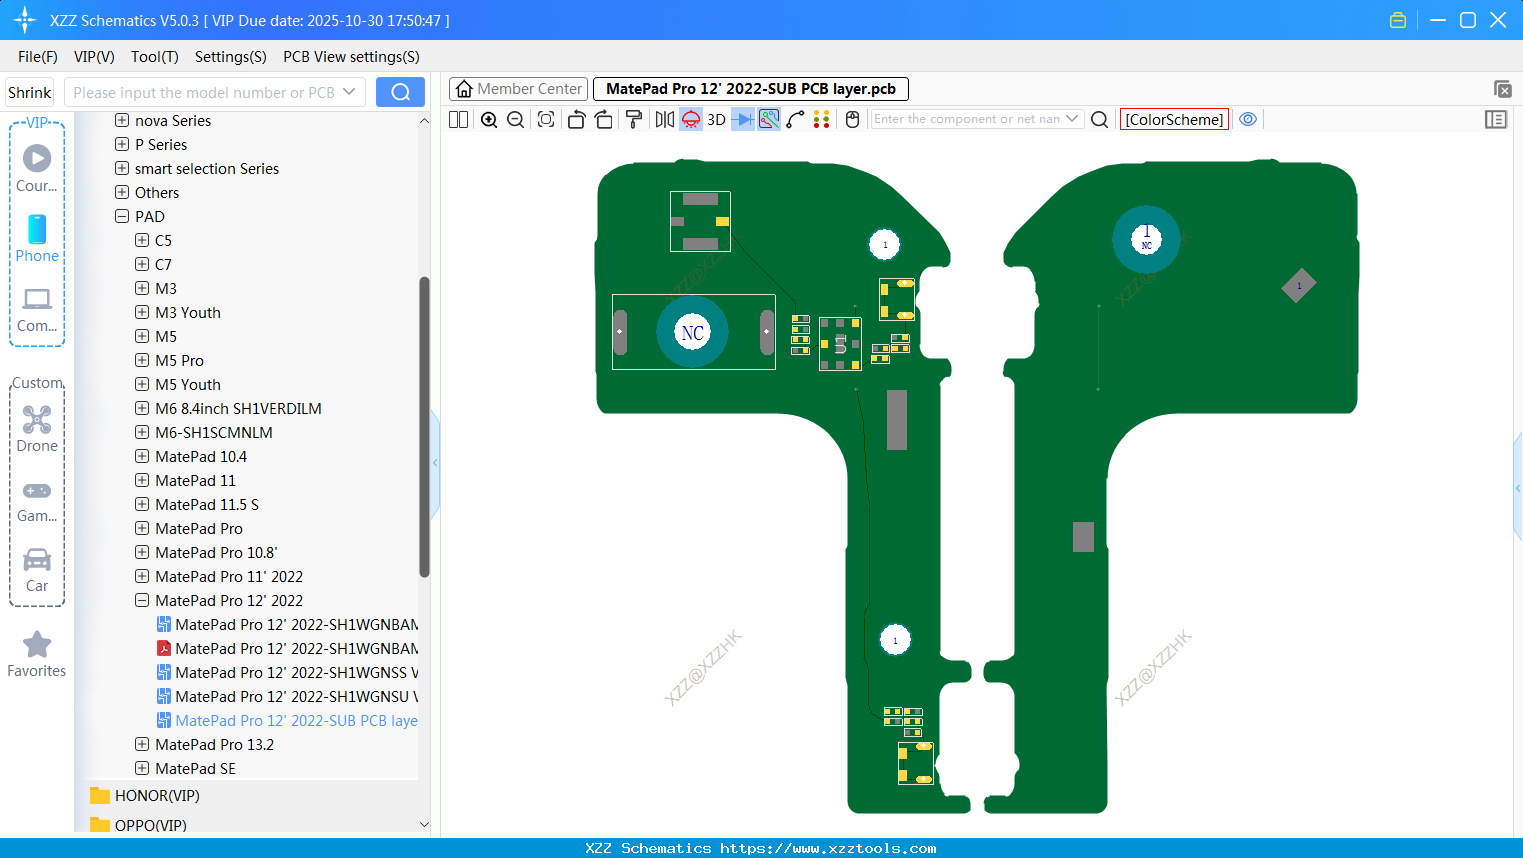The height and width of the screenshot is (858, 1523).
Task: Click the mouse settings icon
Action: pos(852,120)
